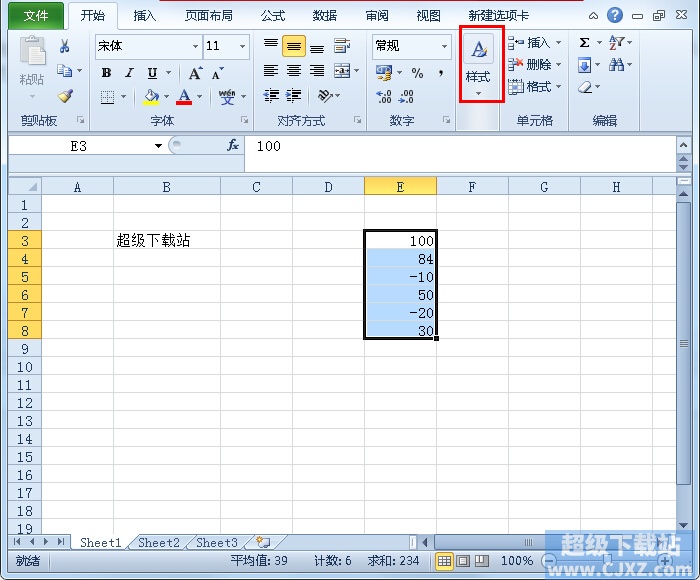Open number group dialog launcher
Image resolution: width=700 pixels, height=580 pixels.
(446, 120)
